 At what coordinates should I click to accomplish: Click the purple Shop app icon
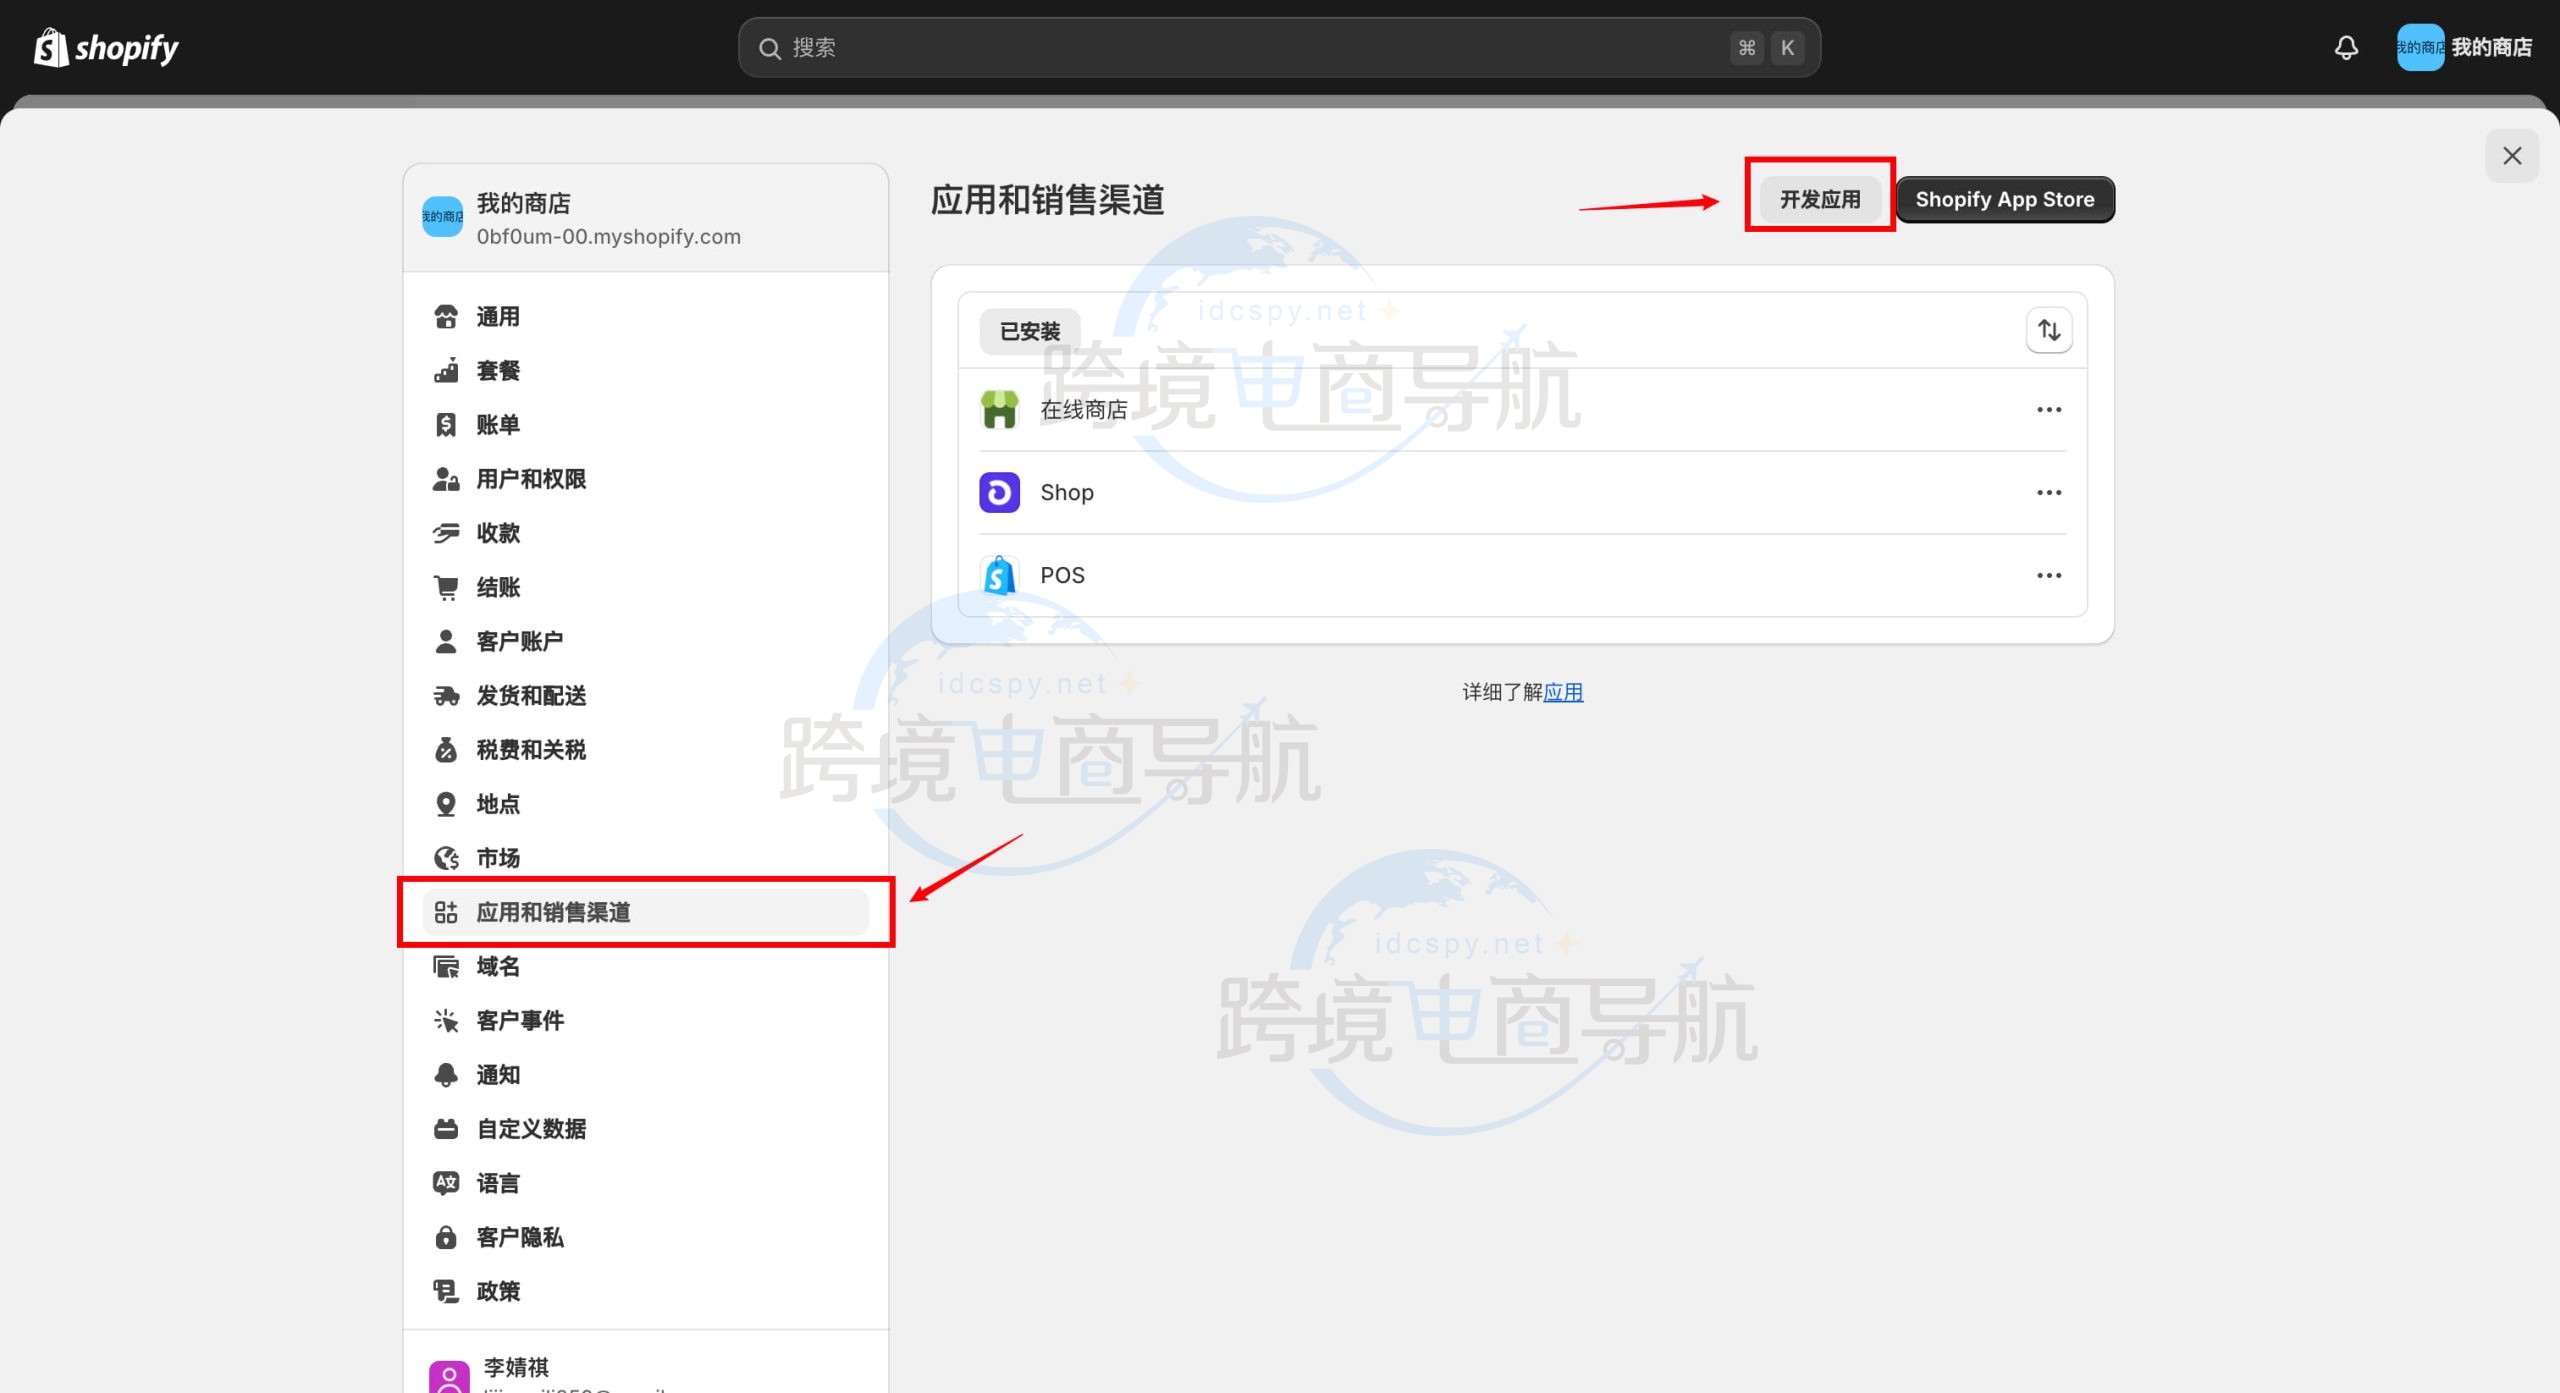coord(999,492)
